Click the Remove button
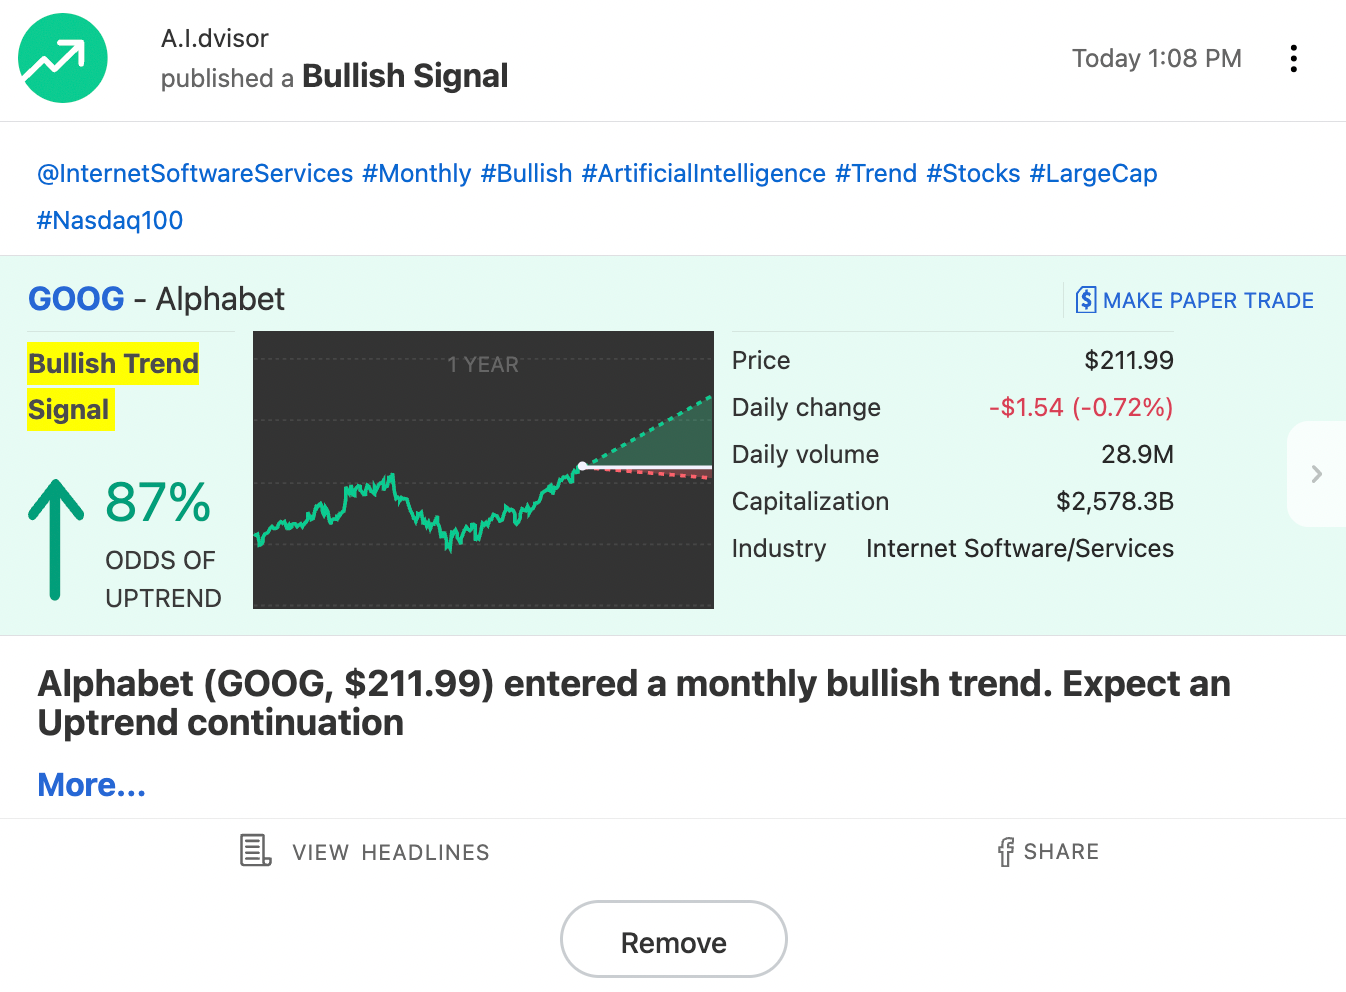 pyautogui.click(x=674, y=940)
